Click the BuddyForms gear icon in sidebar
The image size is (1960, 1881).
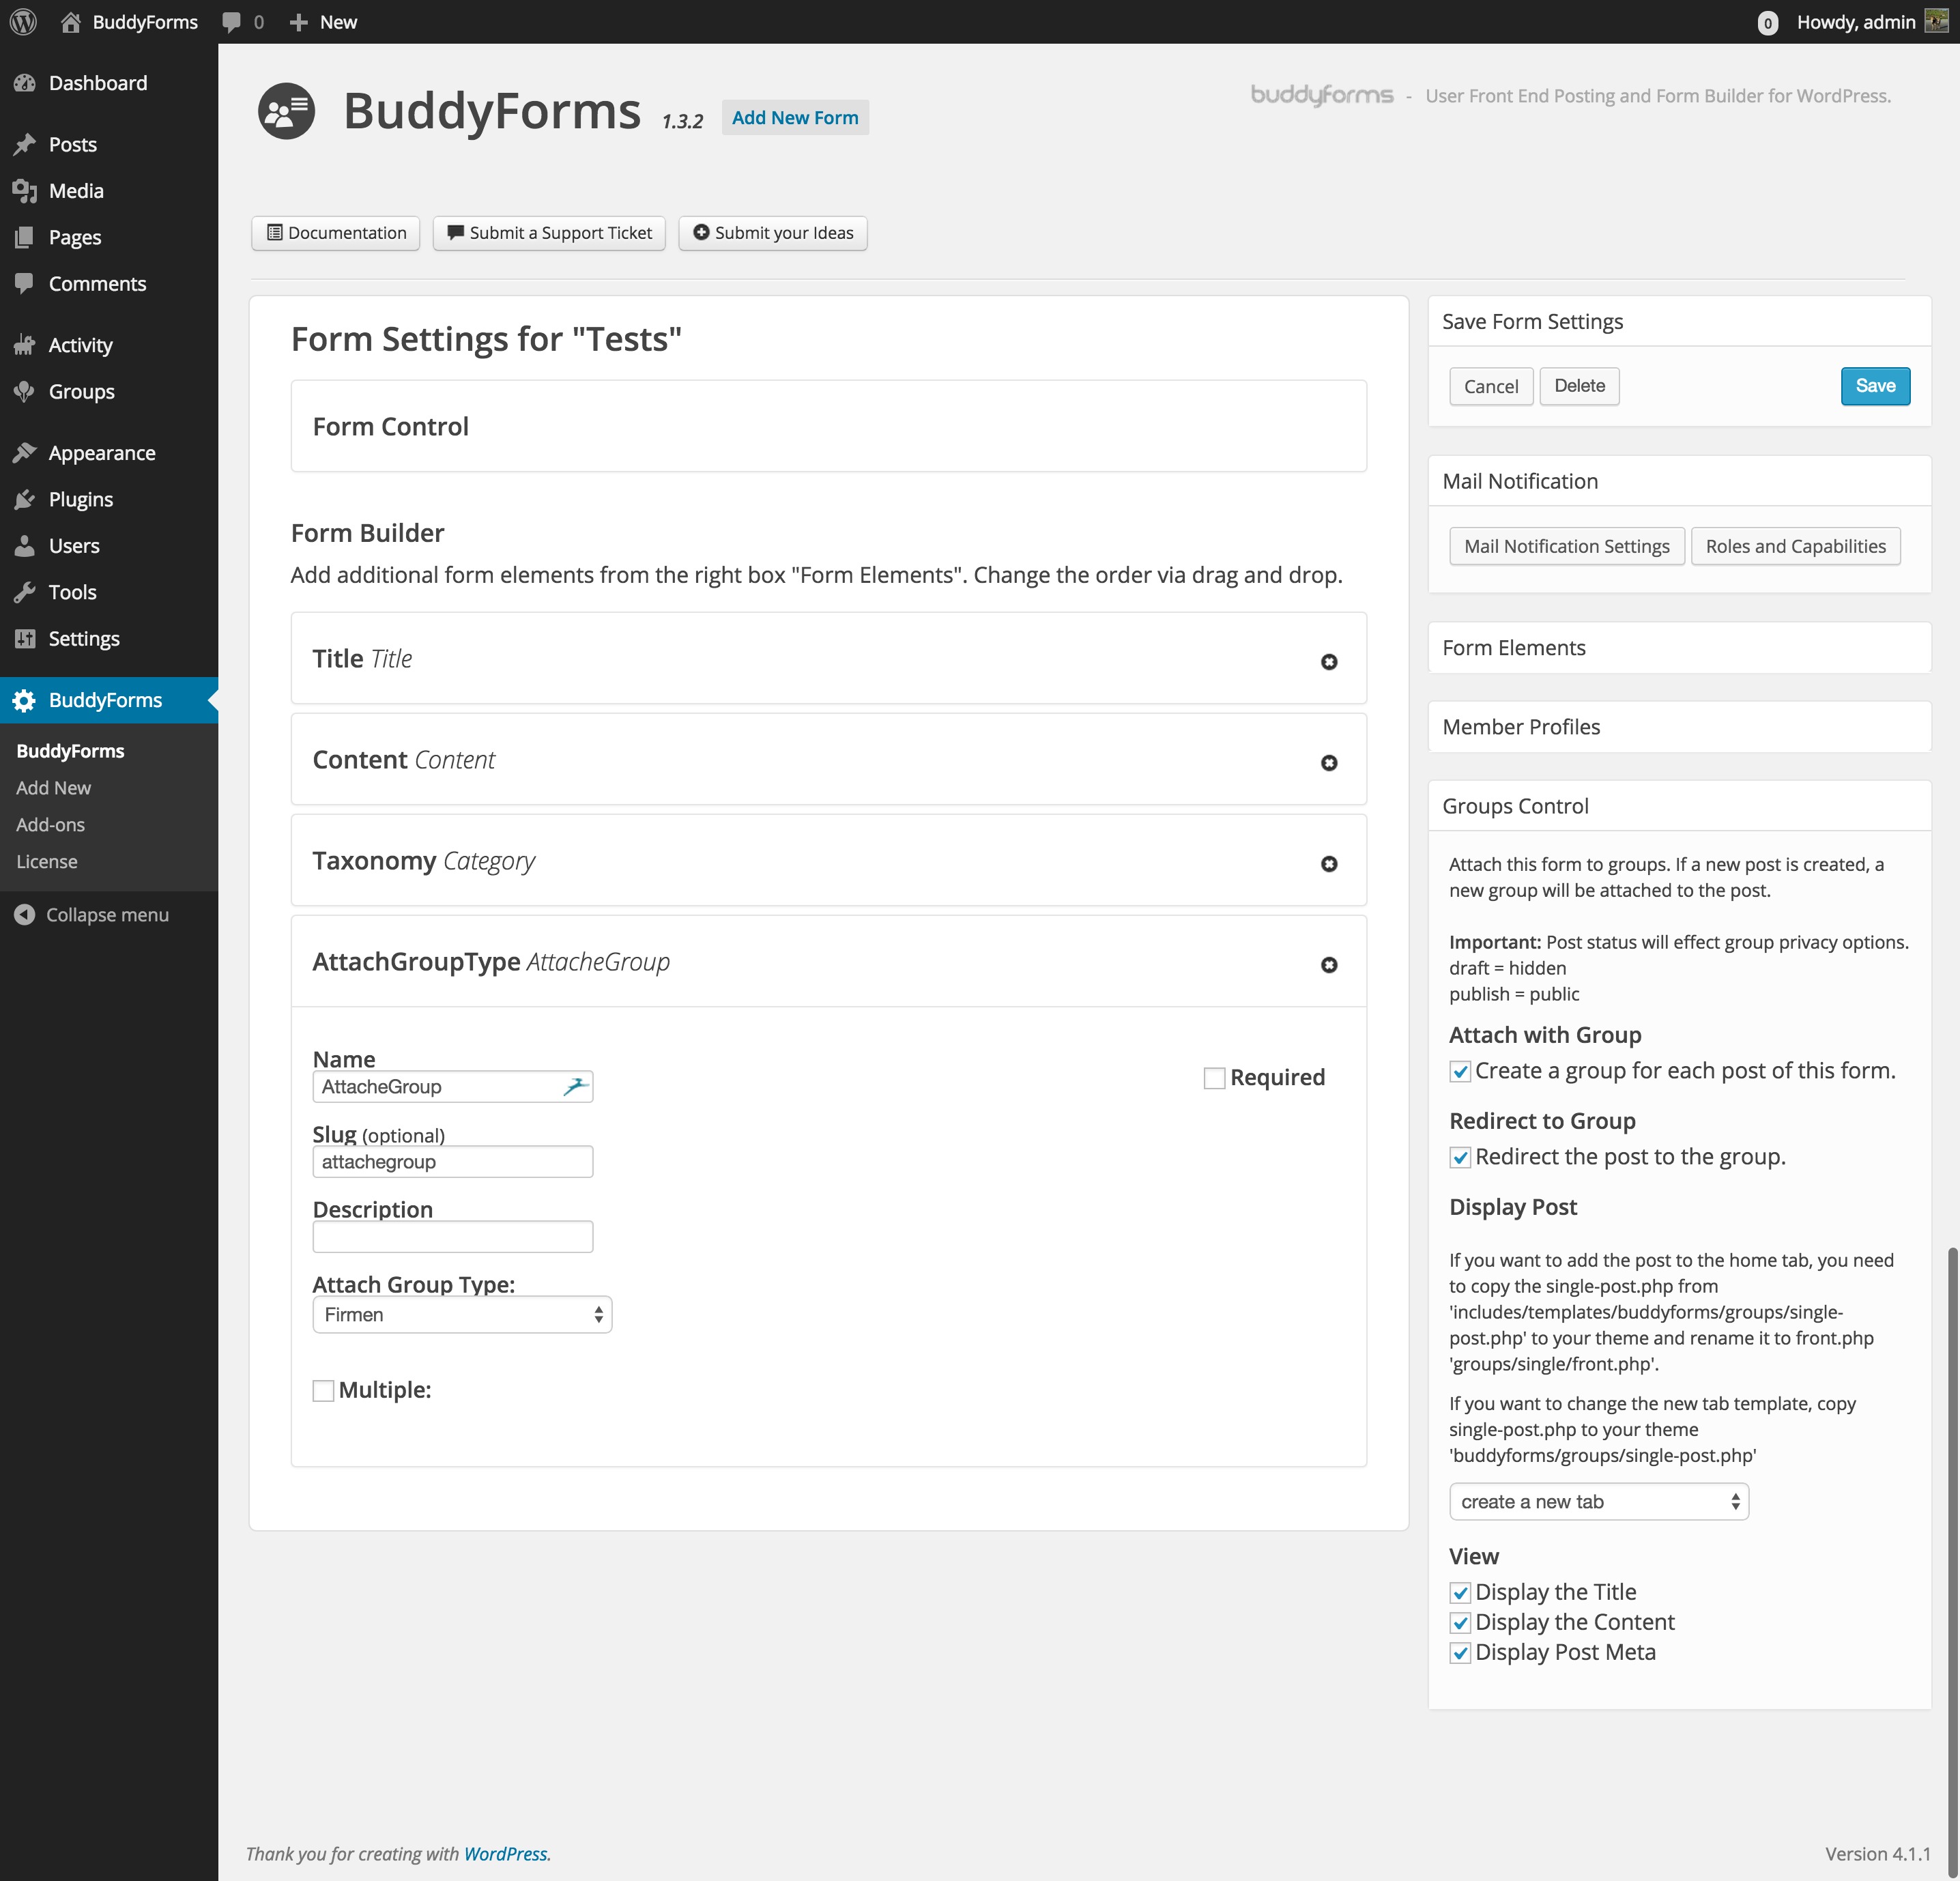(25, 700)
